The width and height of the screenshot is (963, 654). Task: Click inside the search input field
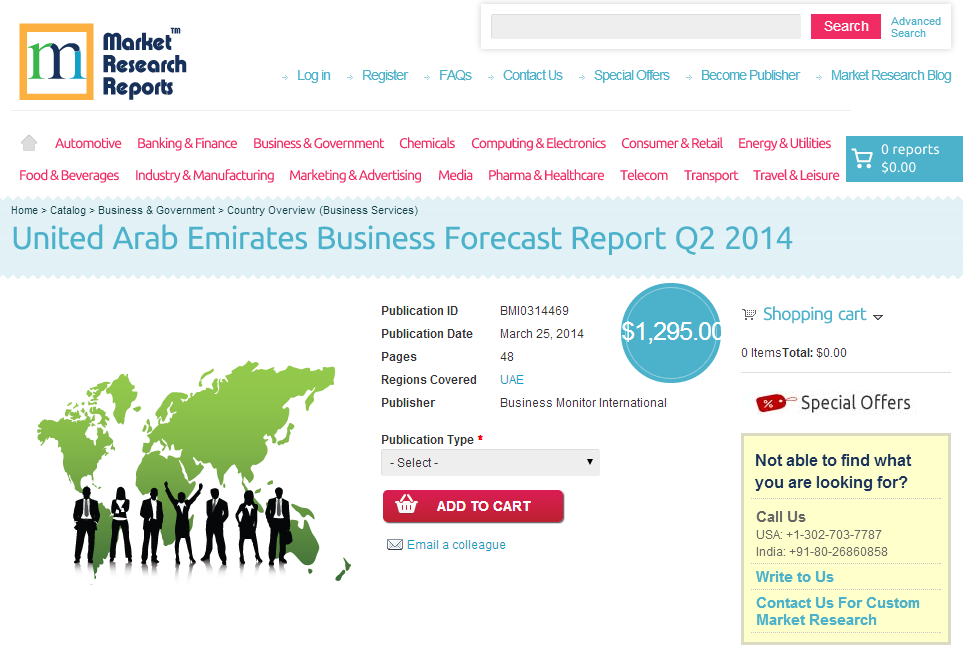coord(645,26)
